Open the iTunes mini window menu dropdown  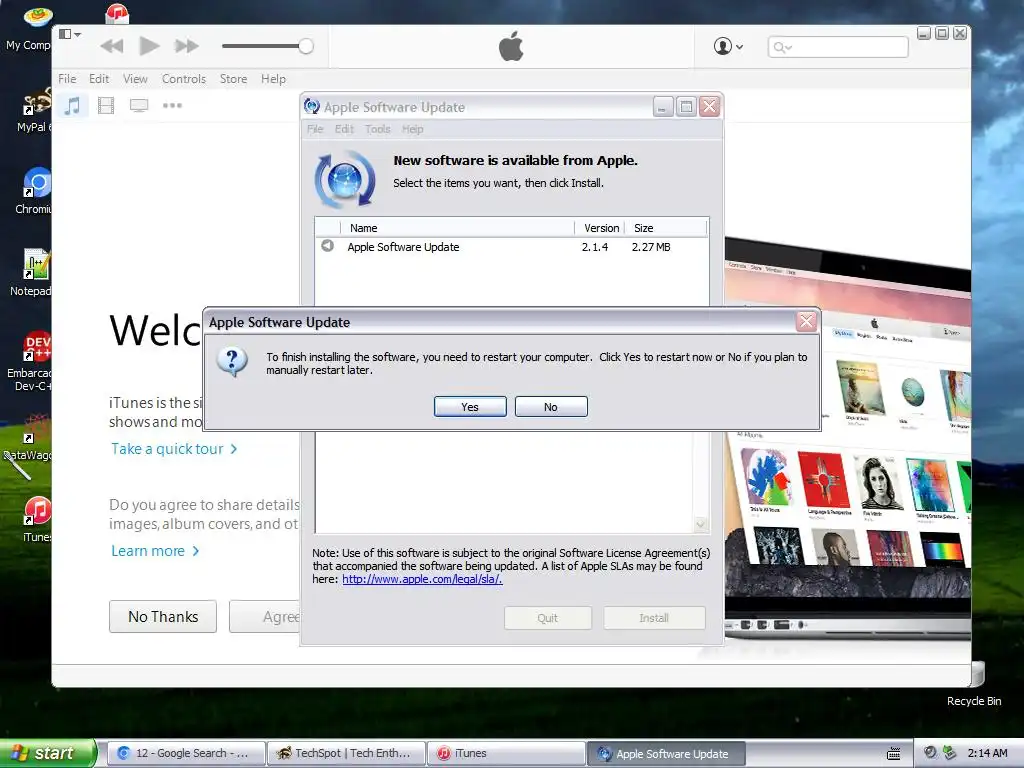(70, 34)
